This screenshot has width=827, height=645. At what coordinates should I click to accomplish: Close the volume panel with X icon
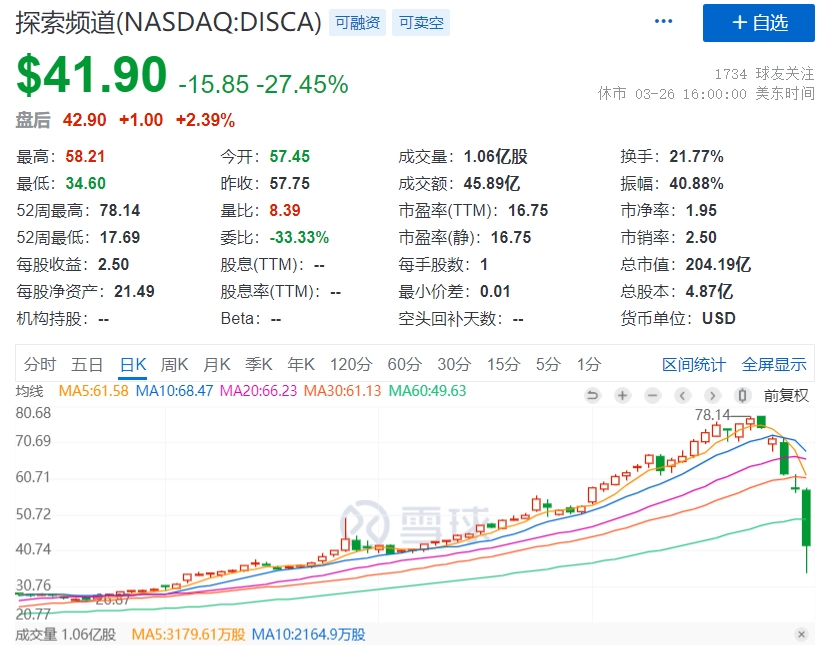tap(802, 634)
